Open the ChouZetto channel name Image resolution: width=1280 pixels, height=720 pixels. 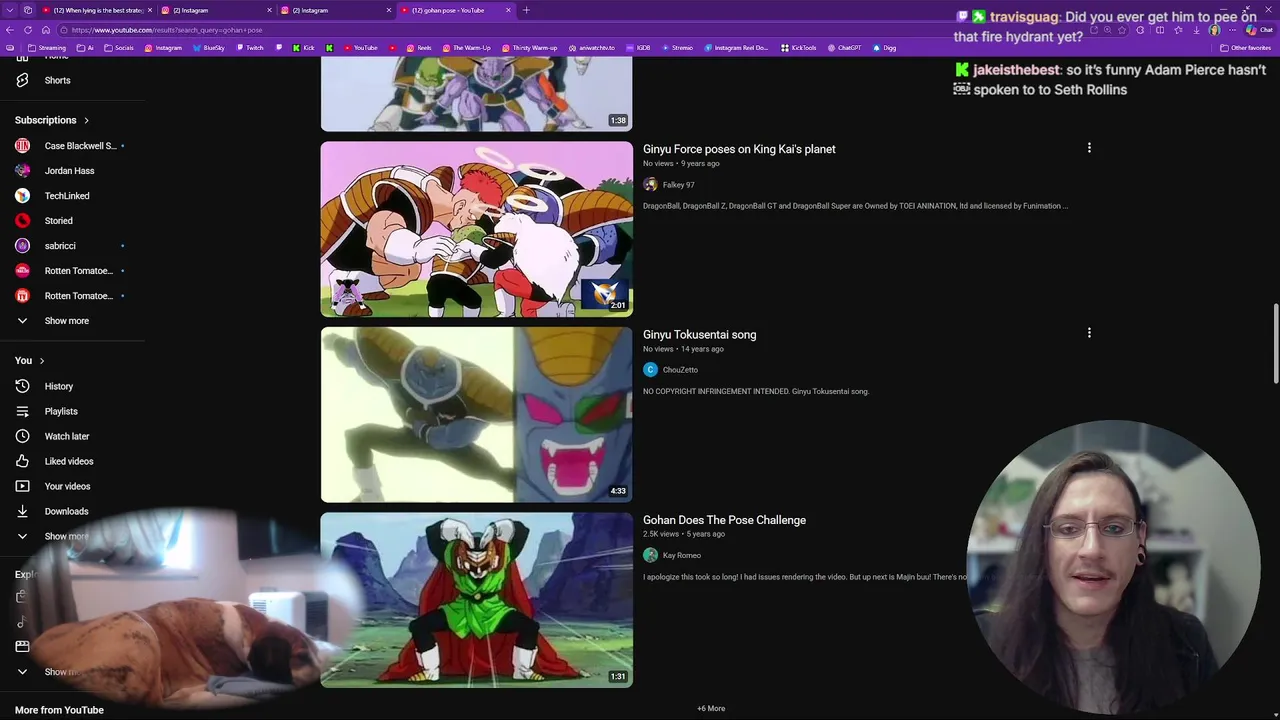click(680, 370)
